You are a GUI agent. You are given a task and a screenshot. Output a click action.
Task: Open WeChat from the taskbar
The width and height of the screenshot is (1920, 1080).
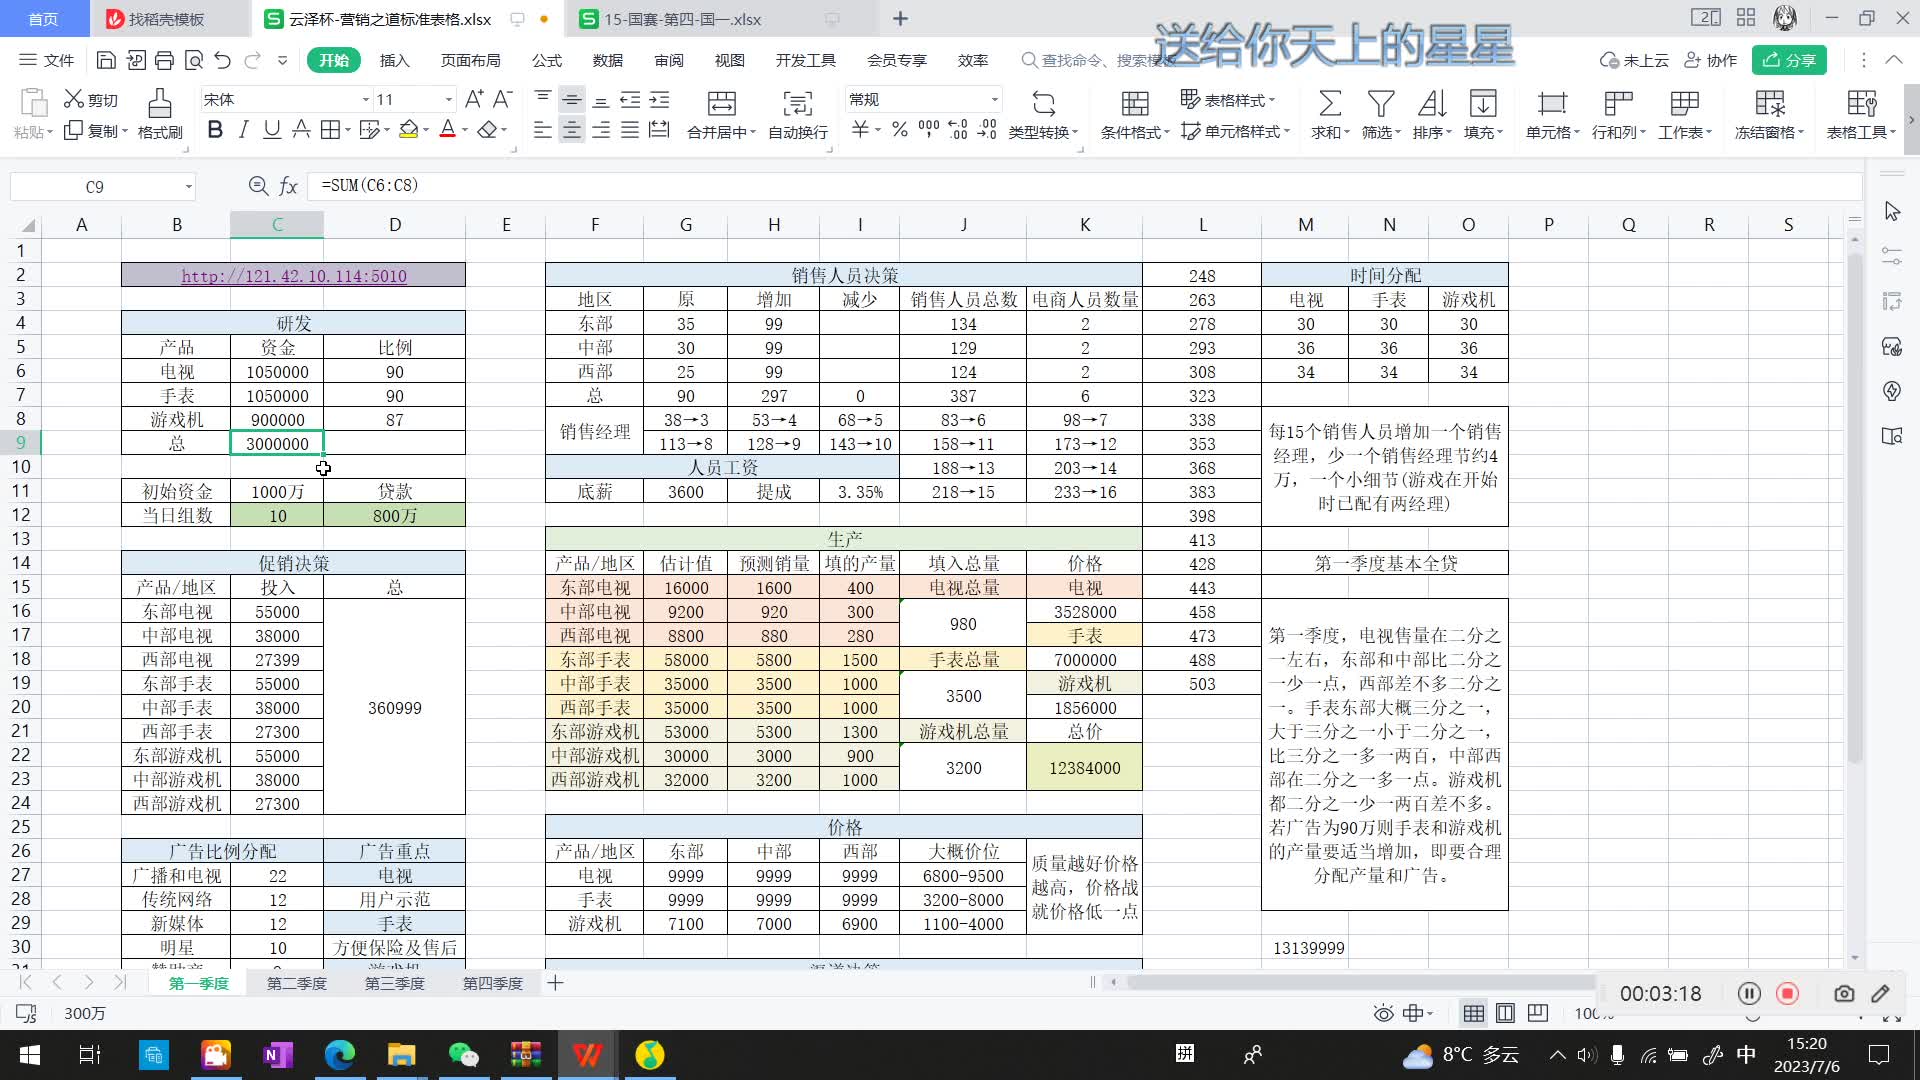[463, 1055]
